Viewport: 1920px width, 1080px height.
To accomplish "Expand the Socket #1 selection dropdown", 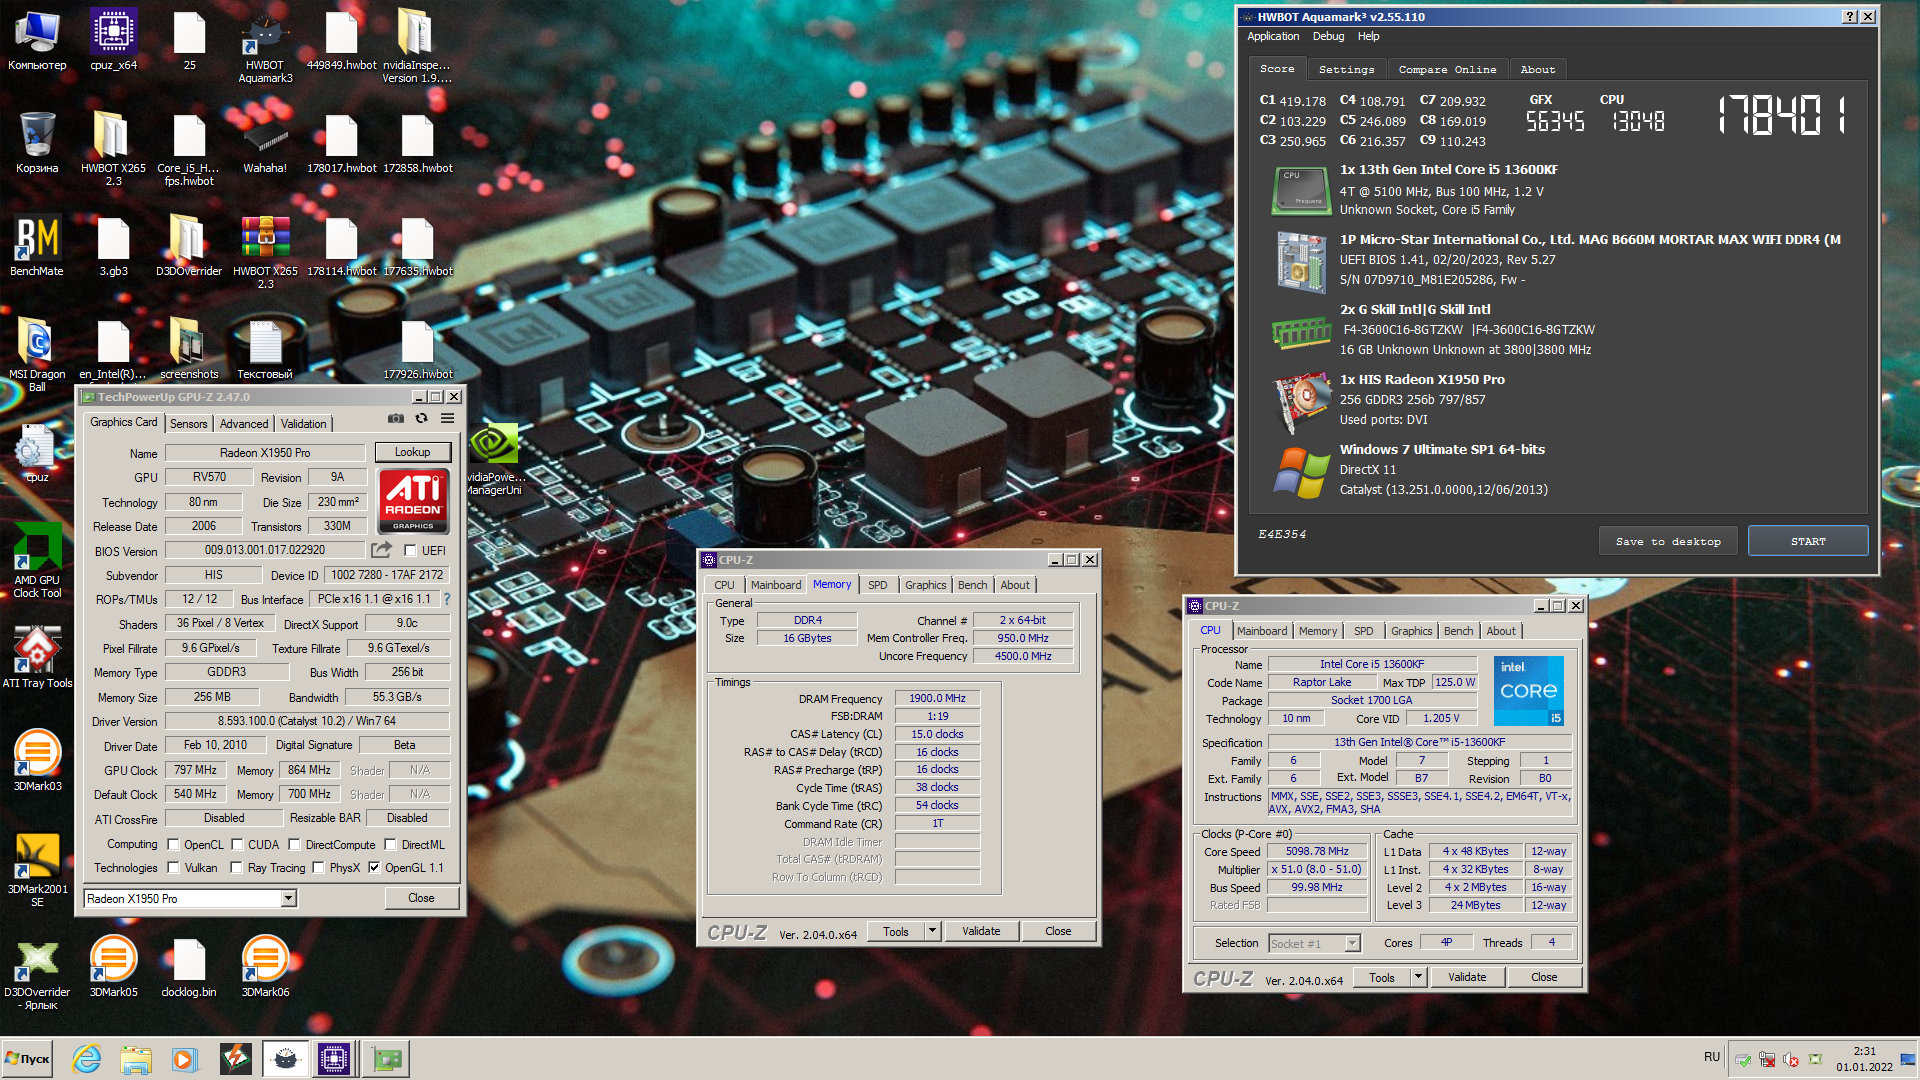I will pos(1352,943).
